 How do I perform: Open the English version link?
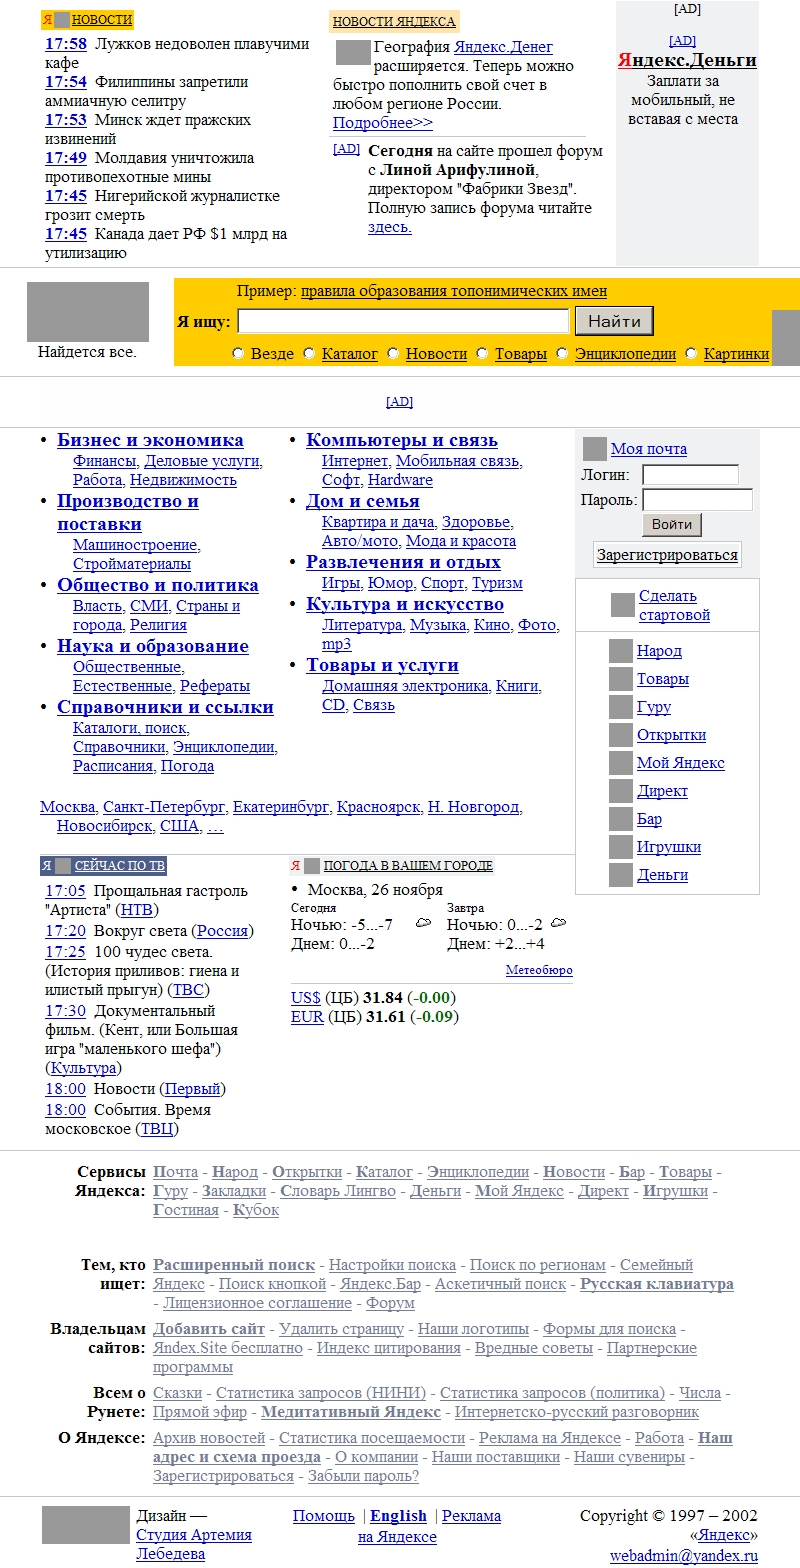(x=398, y=1516)
